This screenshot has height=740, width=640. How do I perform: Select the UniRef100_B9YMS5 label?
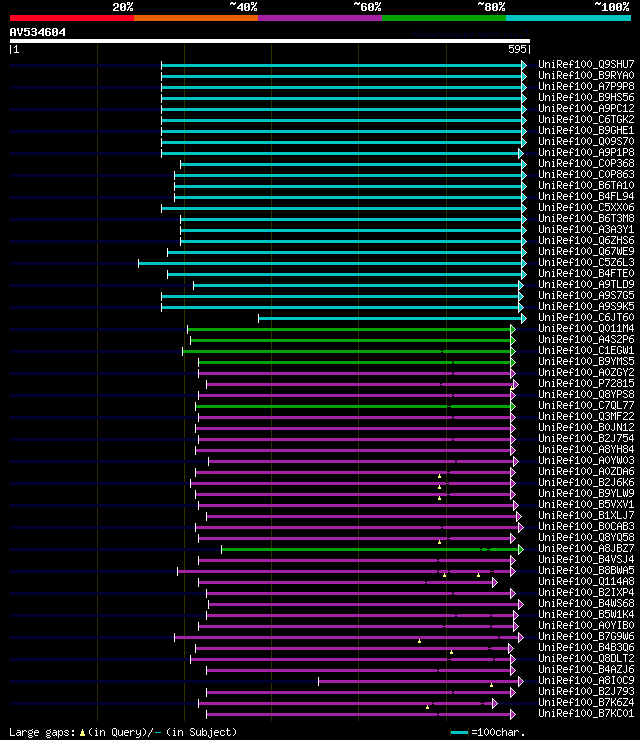point(586,362)
